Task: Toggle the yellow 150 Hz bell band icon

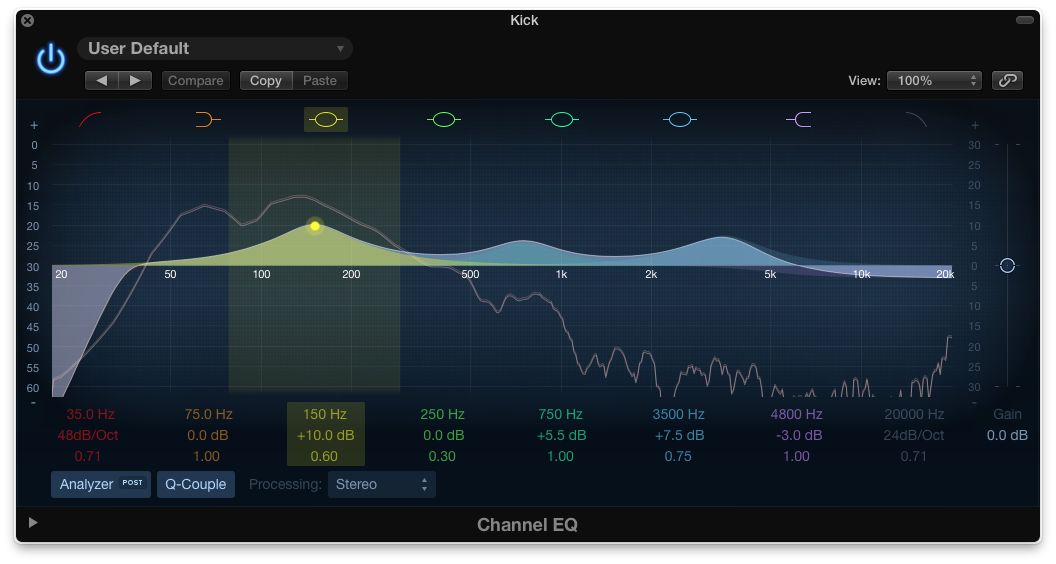Action: tap(326, 120)
